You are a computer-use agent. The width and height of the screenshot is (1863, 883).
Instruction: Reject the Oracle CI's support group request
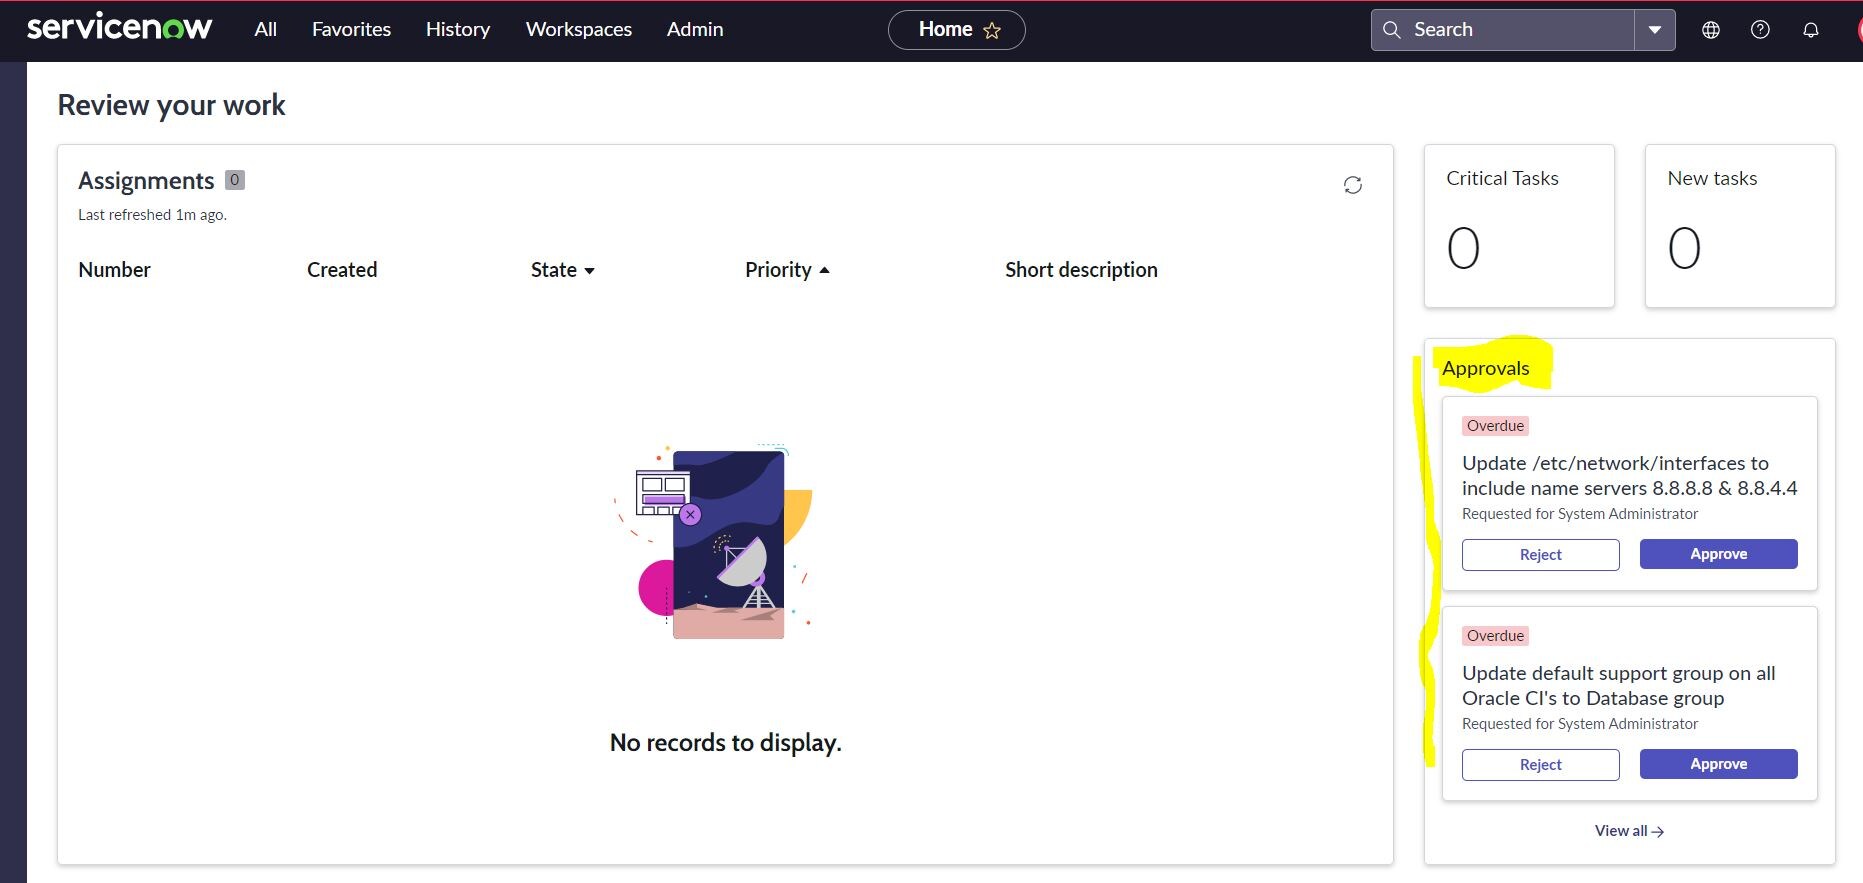point(1540,765)
